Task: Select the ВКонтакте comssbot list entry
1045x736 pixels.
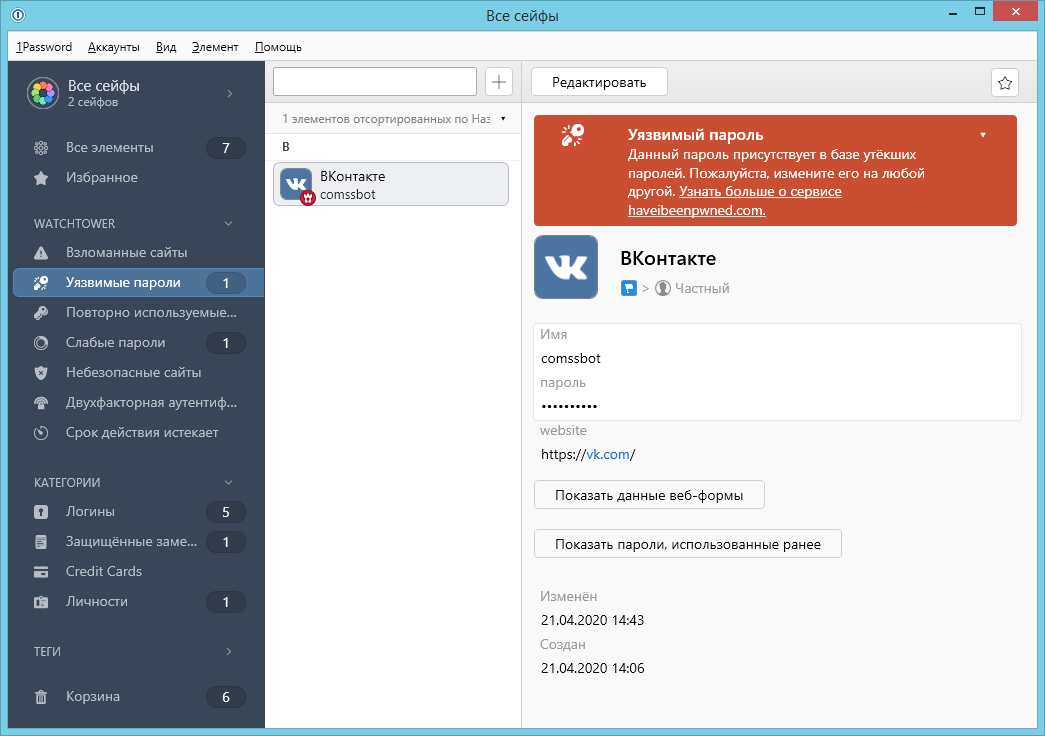Action: tap(391, 184)
